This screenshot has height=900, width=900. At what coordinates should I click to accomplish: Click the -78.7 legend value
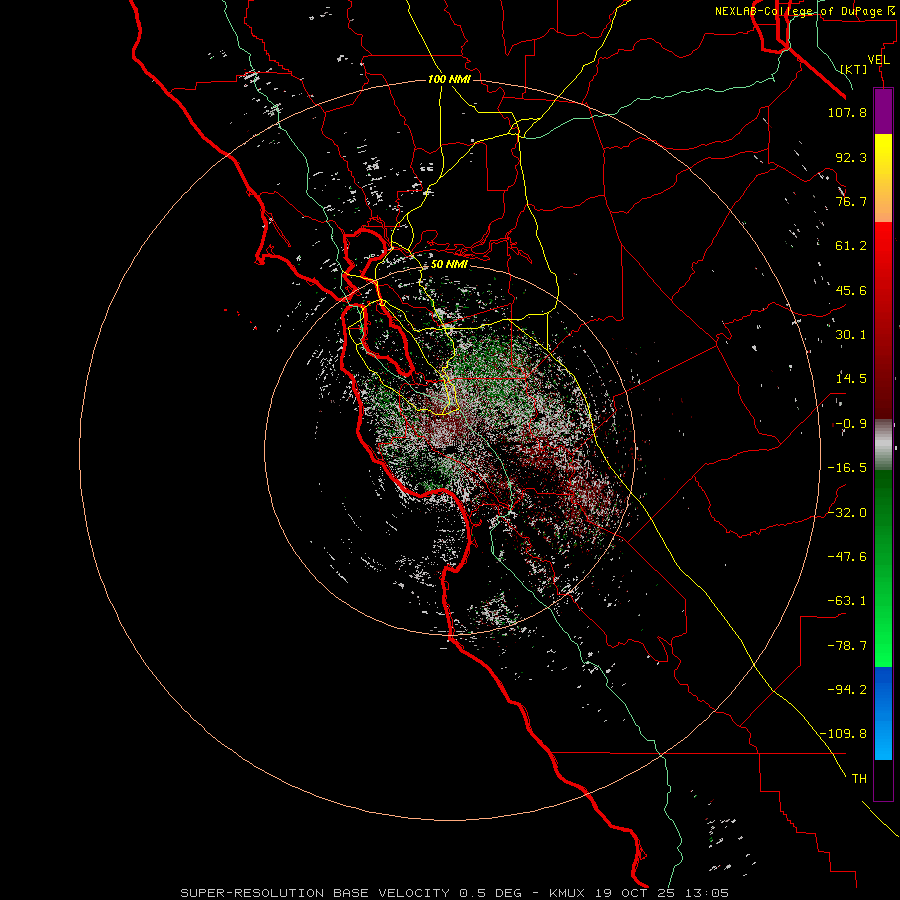(x=847, y=646)
